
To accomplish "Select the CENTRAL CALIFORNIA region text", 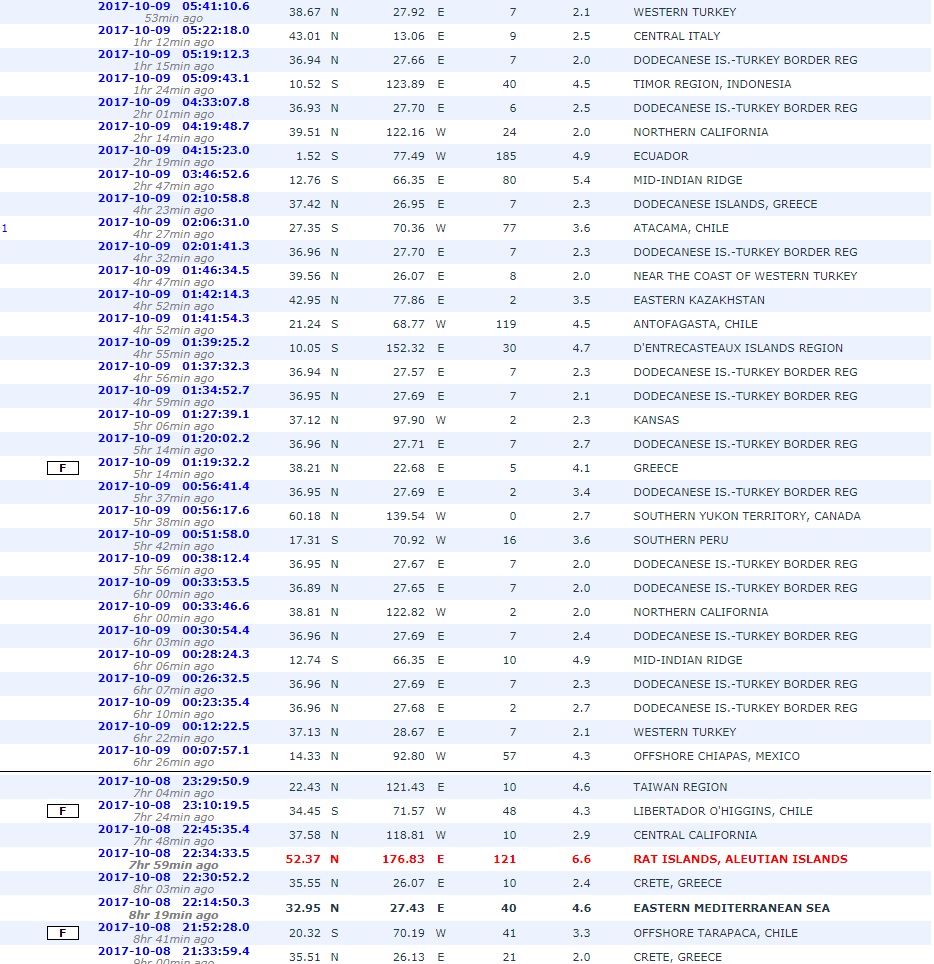I will point(695,836).
